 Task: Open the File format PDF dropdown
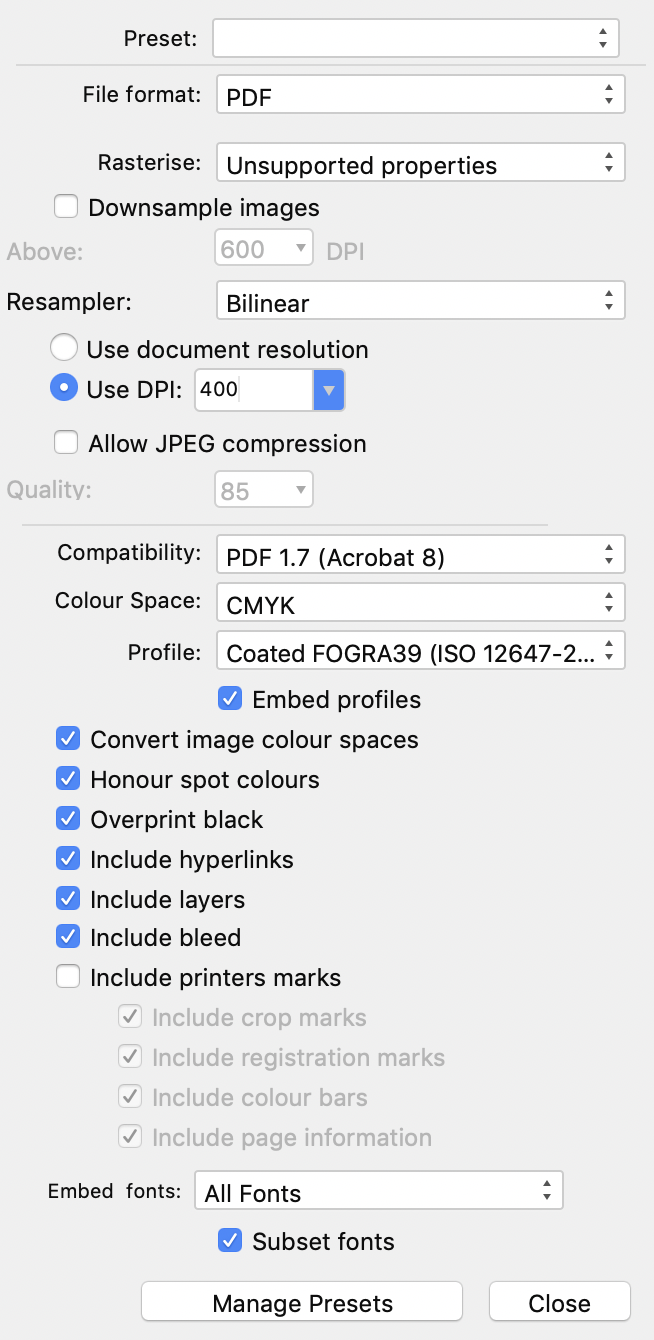(420, 95)
